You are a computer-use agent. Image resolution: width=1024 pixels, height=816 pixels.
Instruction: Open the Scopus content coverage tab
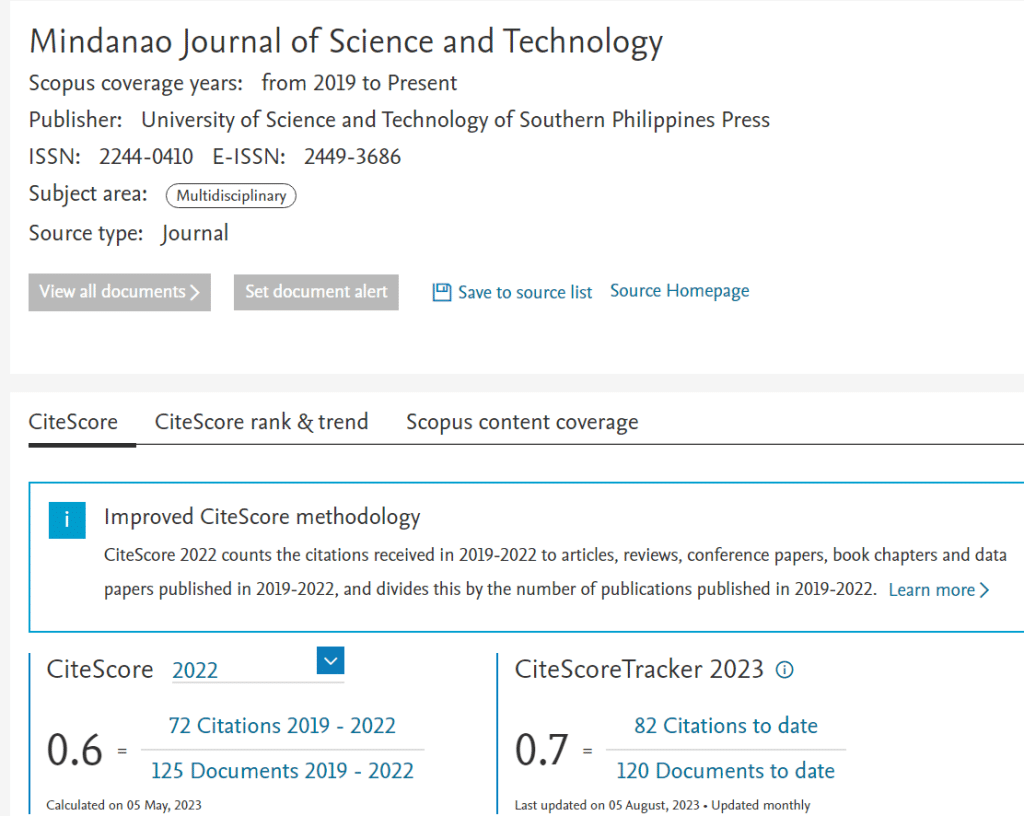click(x=521, y=422)
